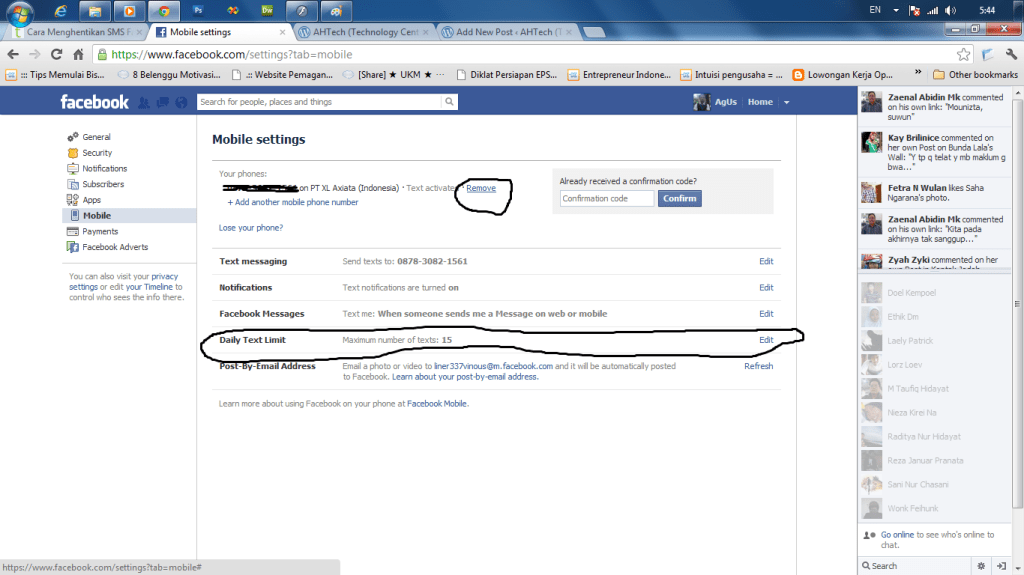
Task: Click the volume icon in system tray
Action: click(951, 10)
